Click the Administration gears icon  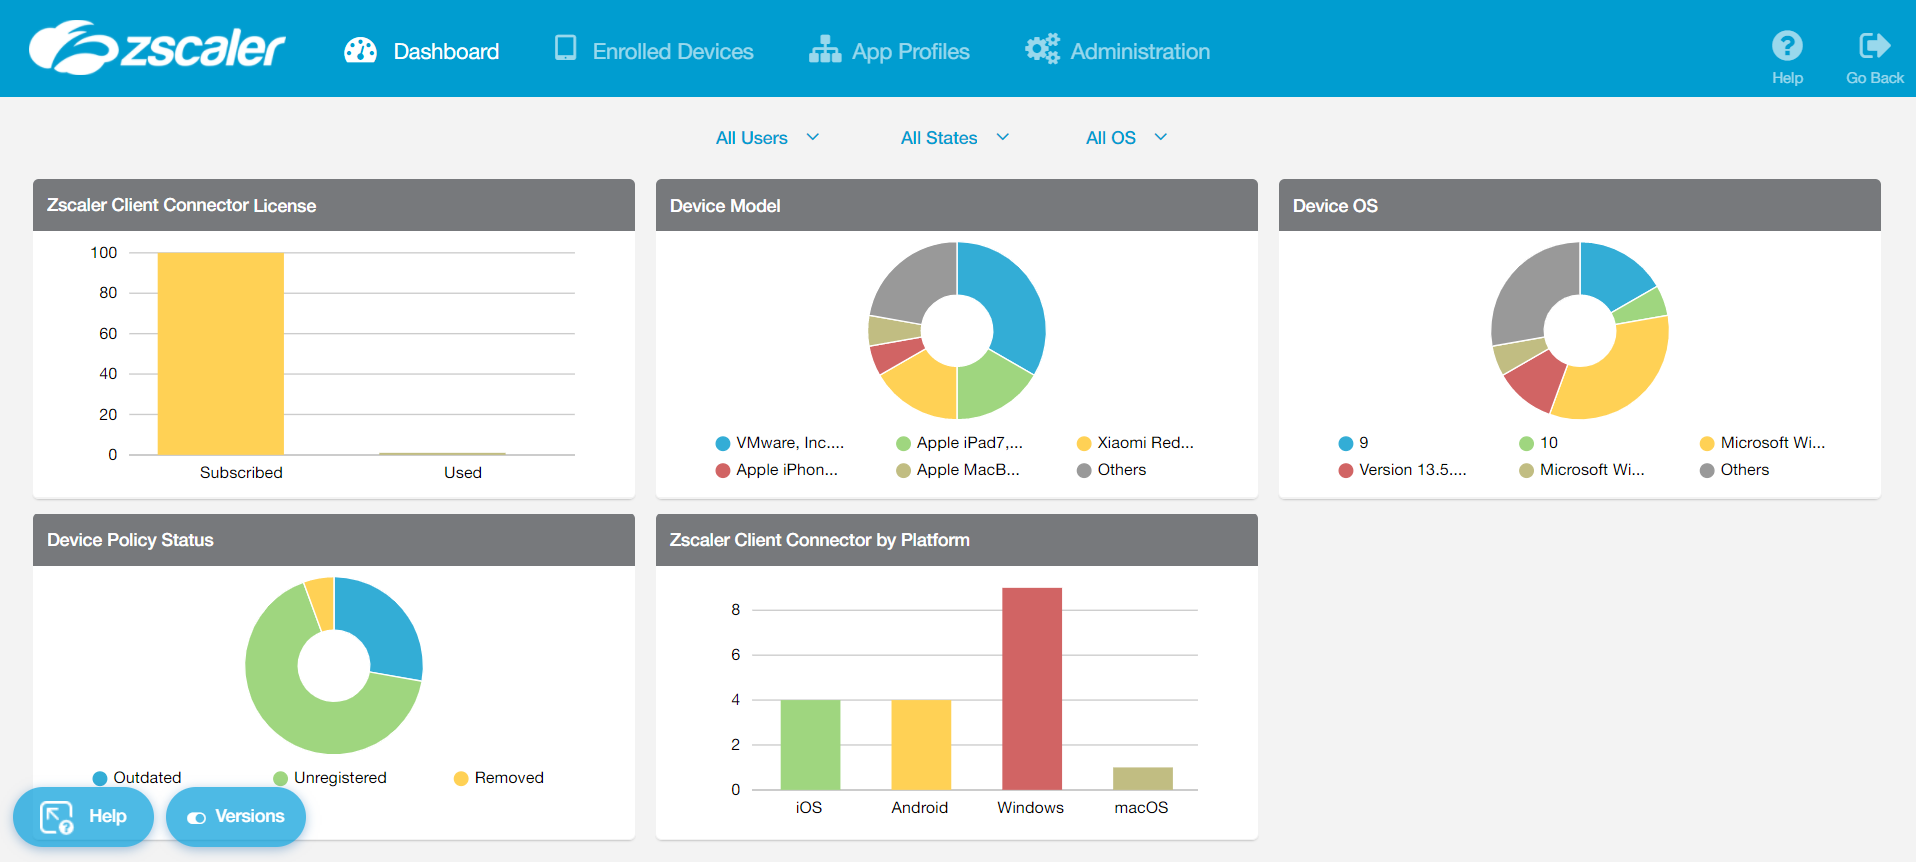(1042, 49)
